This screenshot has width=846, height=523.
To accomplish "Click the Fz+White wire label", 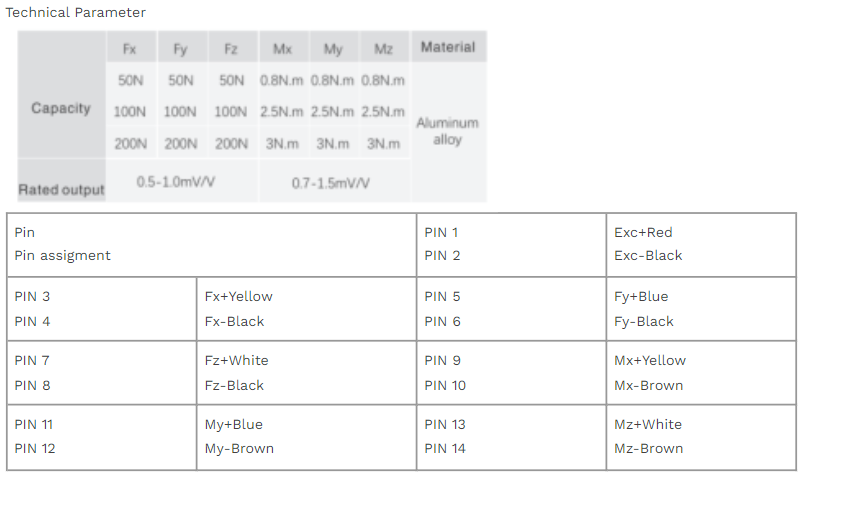I will [x=236, y=361].
